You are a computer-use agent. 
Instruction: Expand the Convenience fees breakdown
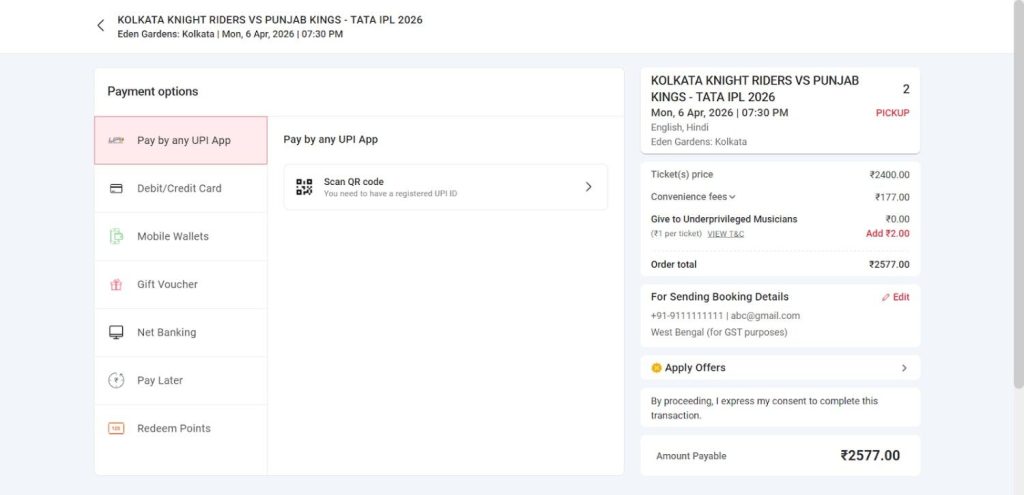tap(732, 197)
